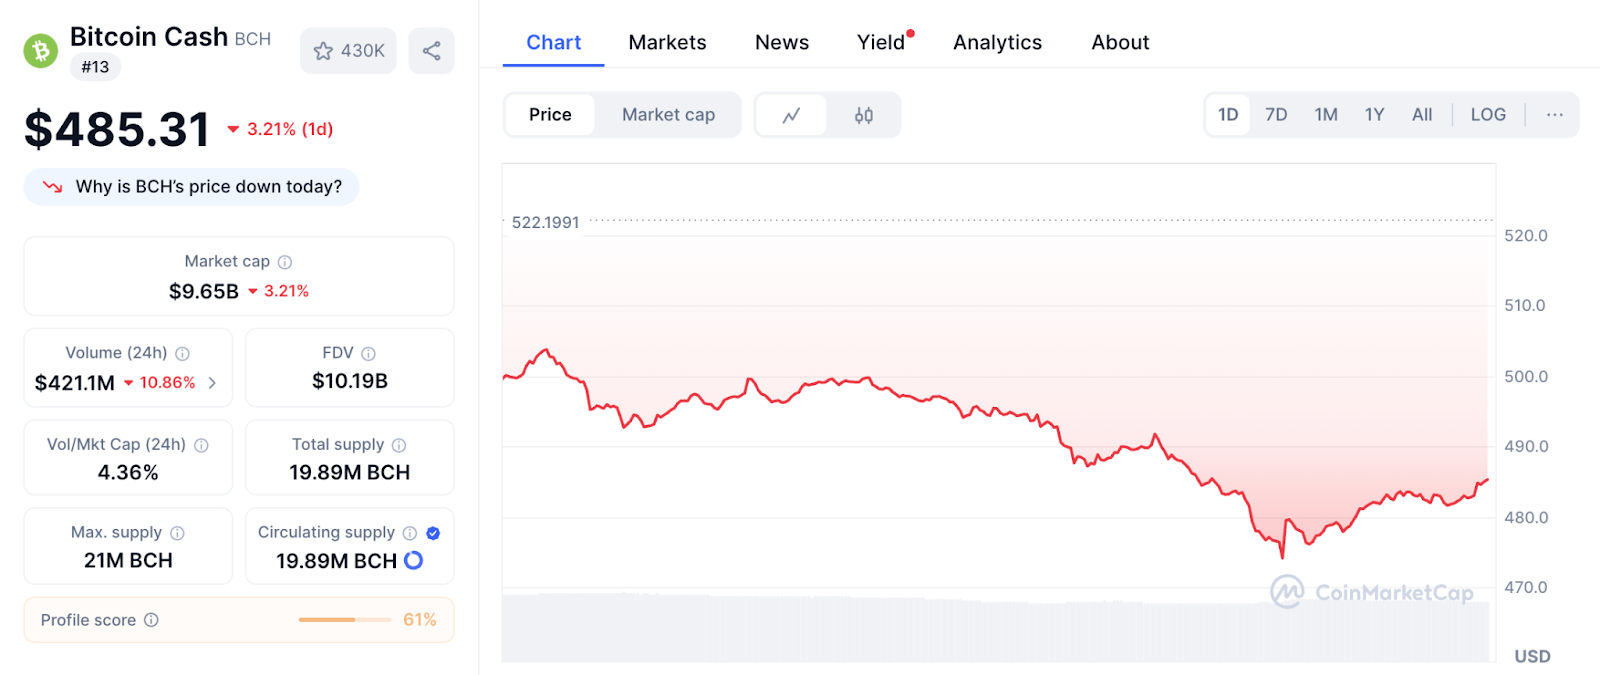Select the line chart icon

coord(791,114)
